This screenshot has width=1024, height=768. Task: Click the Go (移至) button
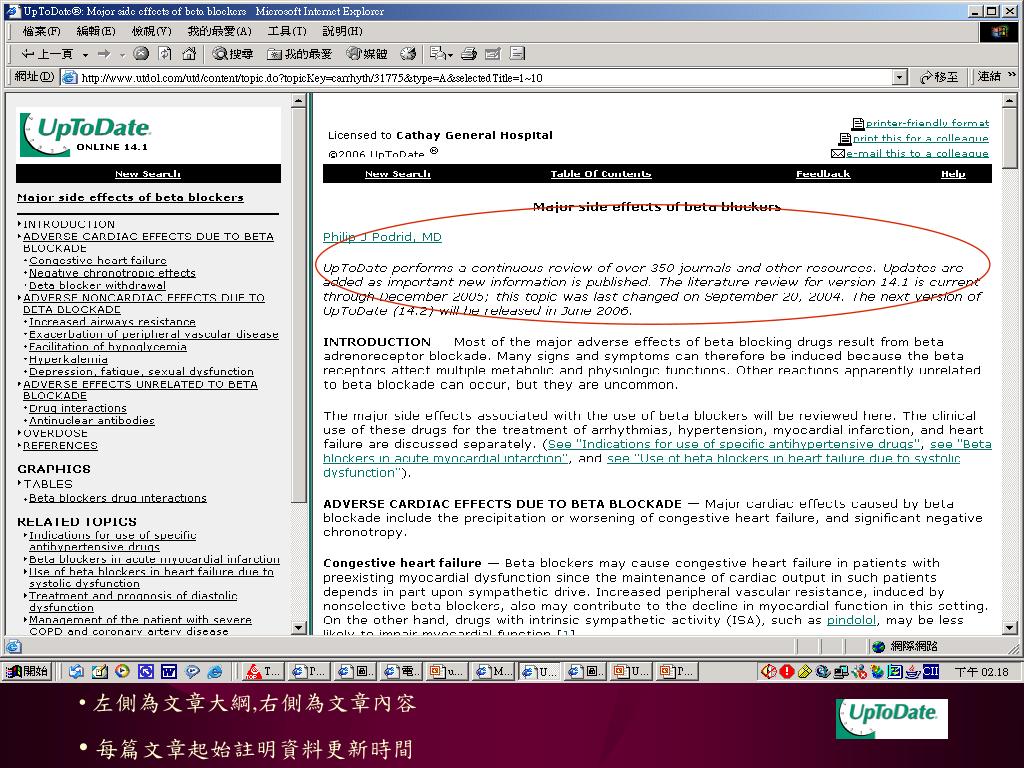938,77
